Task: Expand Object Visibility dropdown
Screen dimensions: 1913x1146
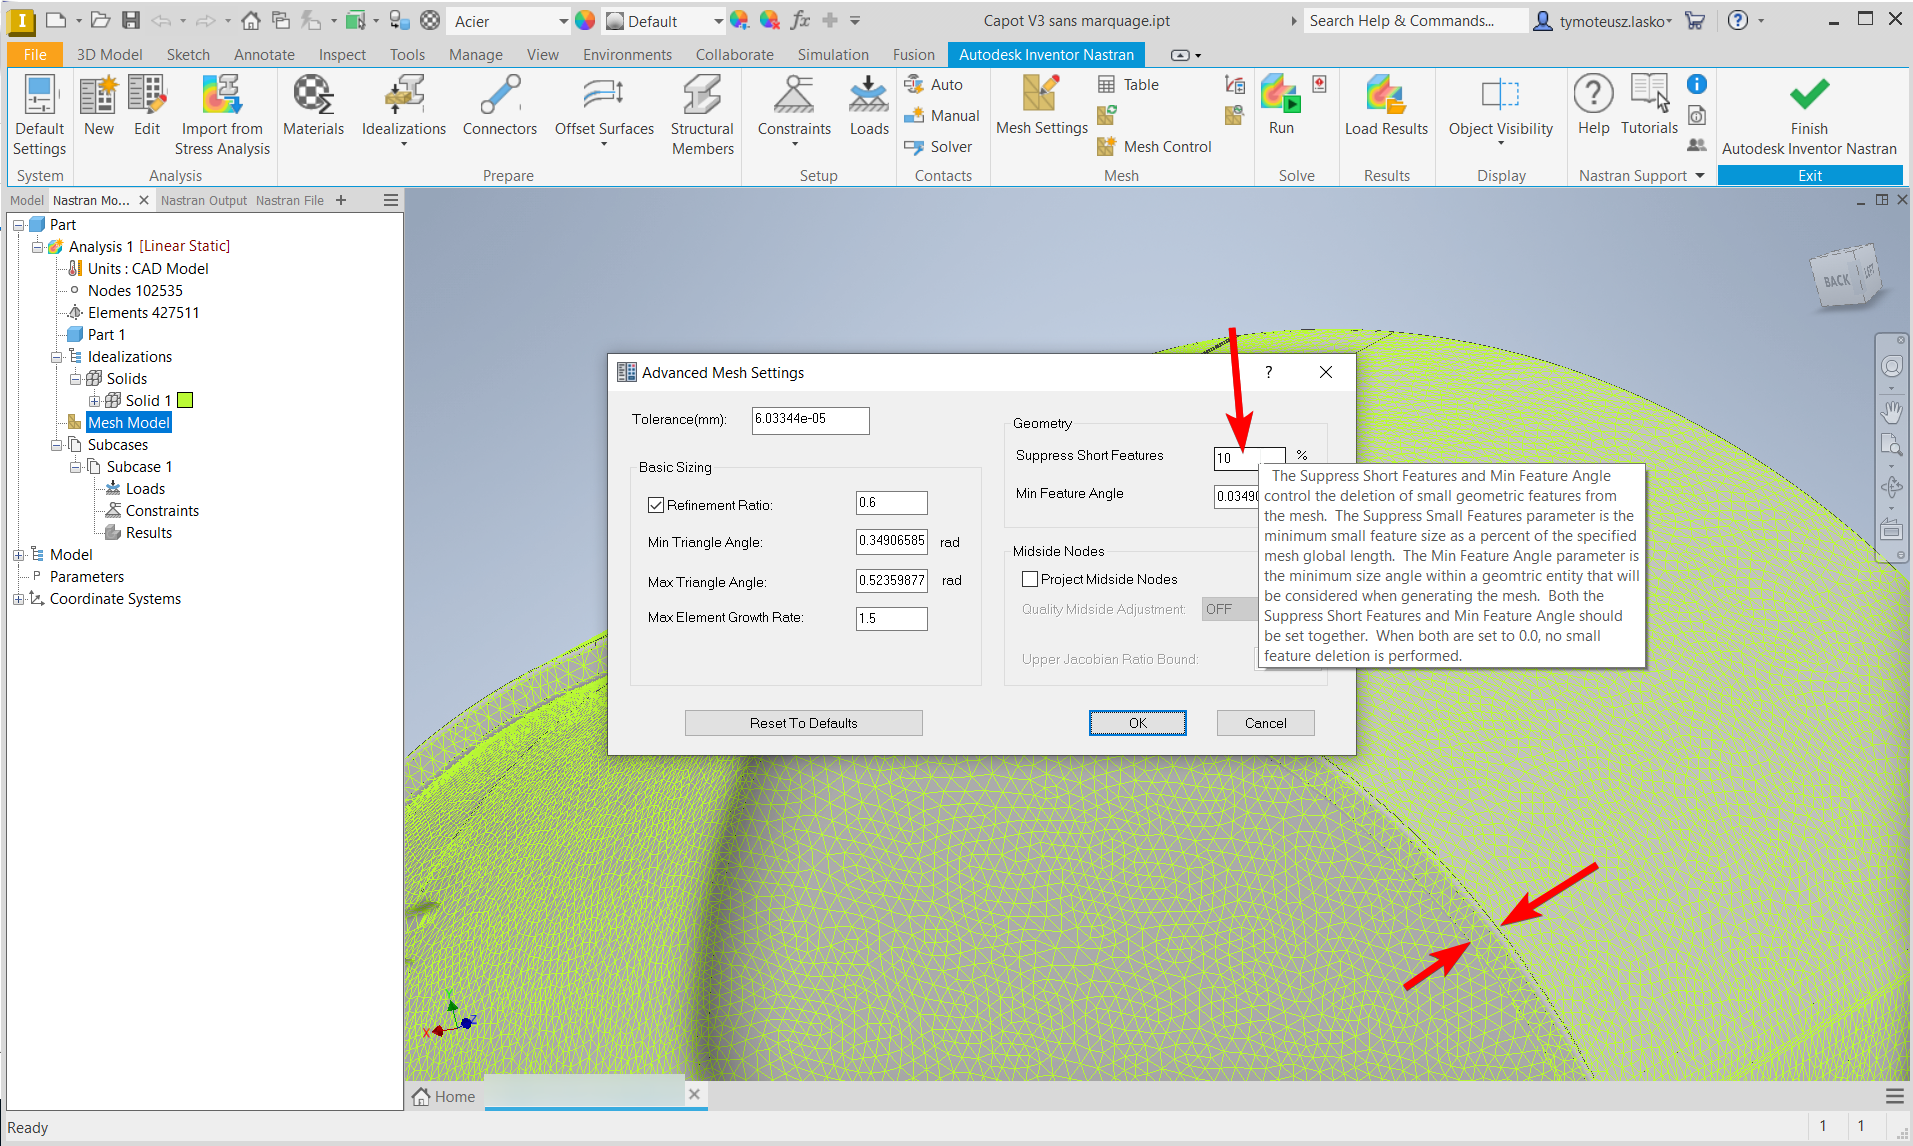Action: pyautogui.click(x=1501, y=144)
